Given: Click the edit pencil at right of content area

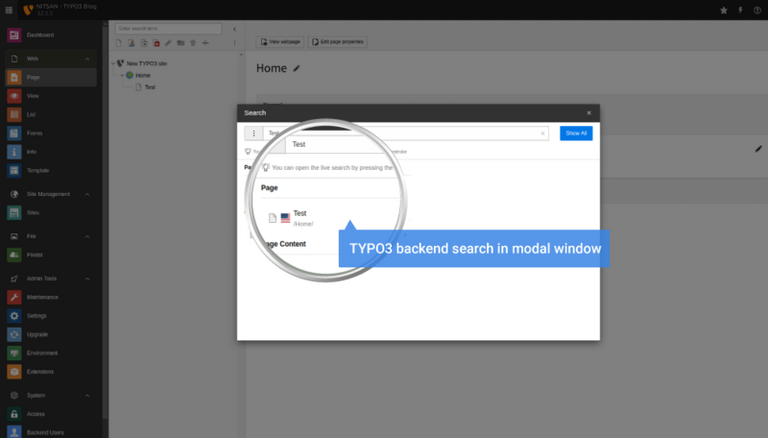Looking at the screenshot, I should pos(758,148).
